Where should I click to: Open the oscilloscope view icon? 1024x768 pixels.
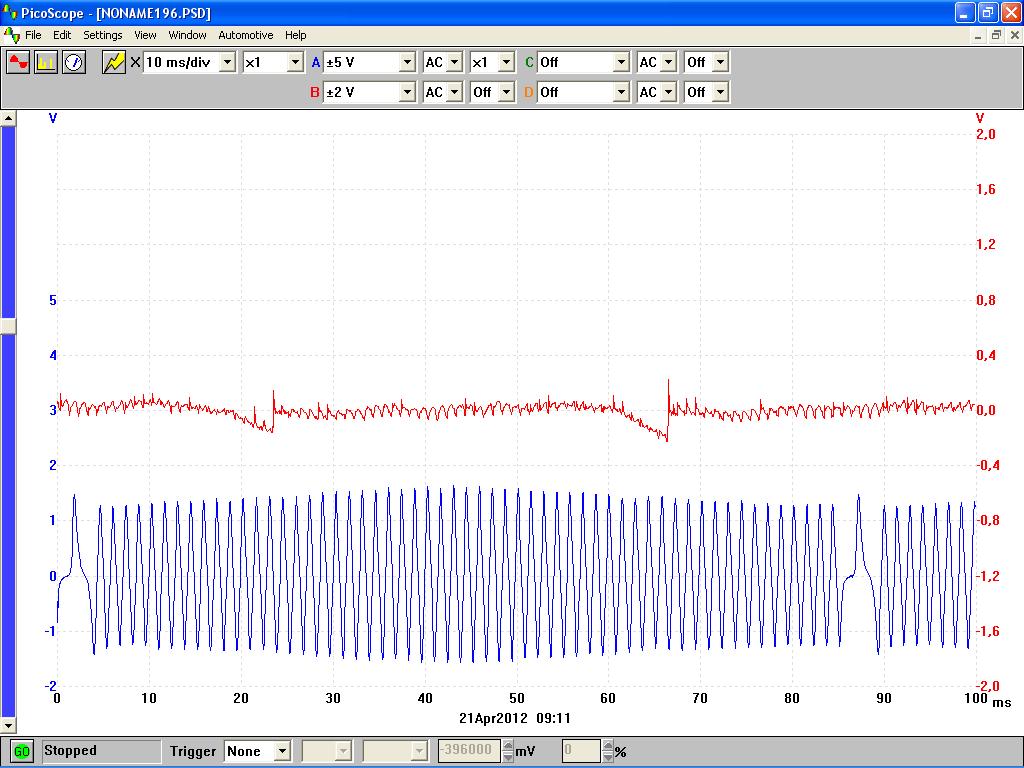click(18, 62)
